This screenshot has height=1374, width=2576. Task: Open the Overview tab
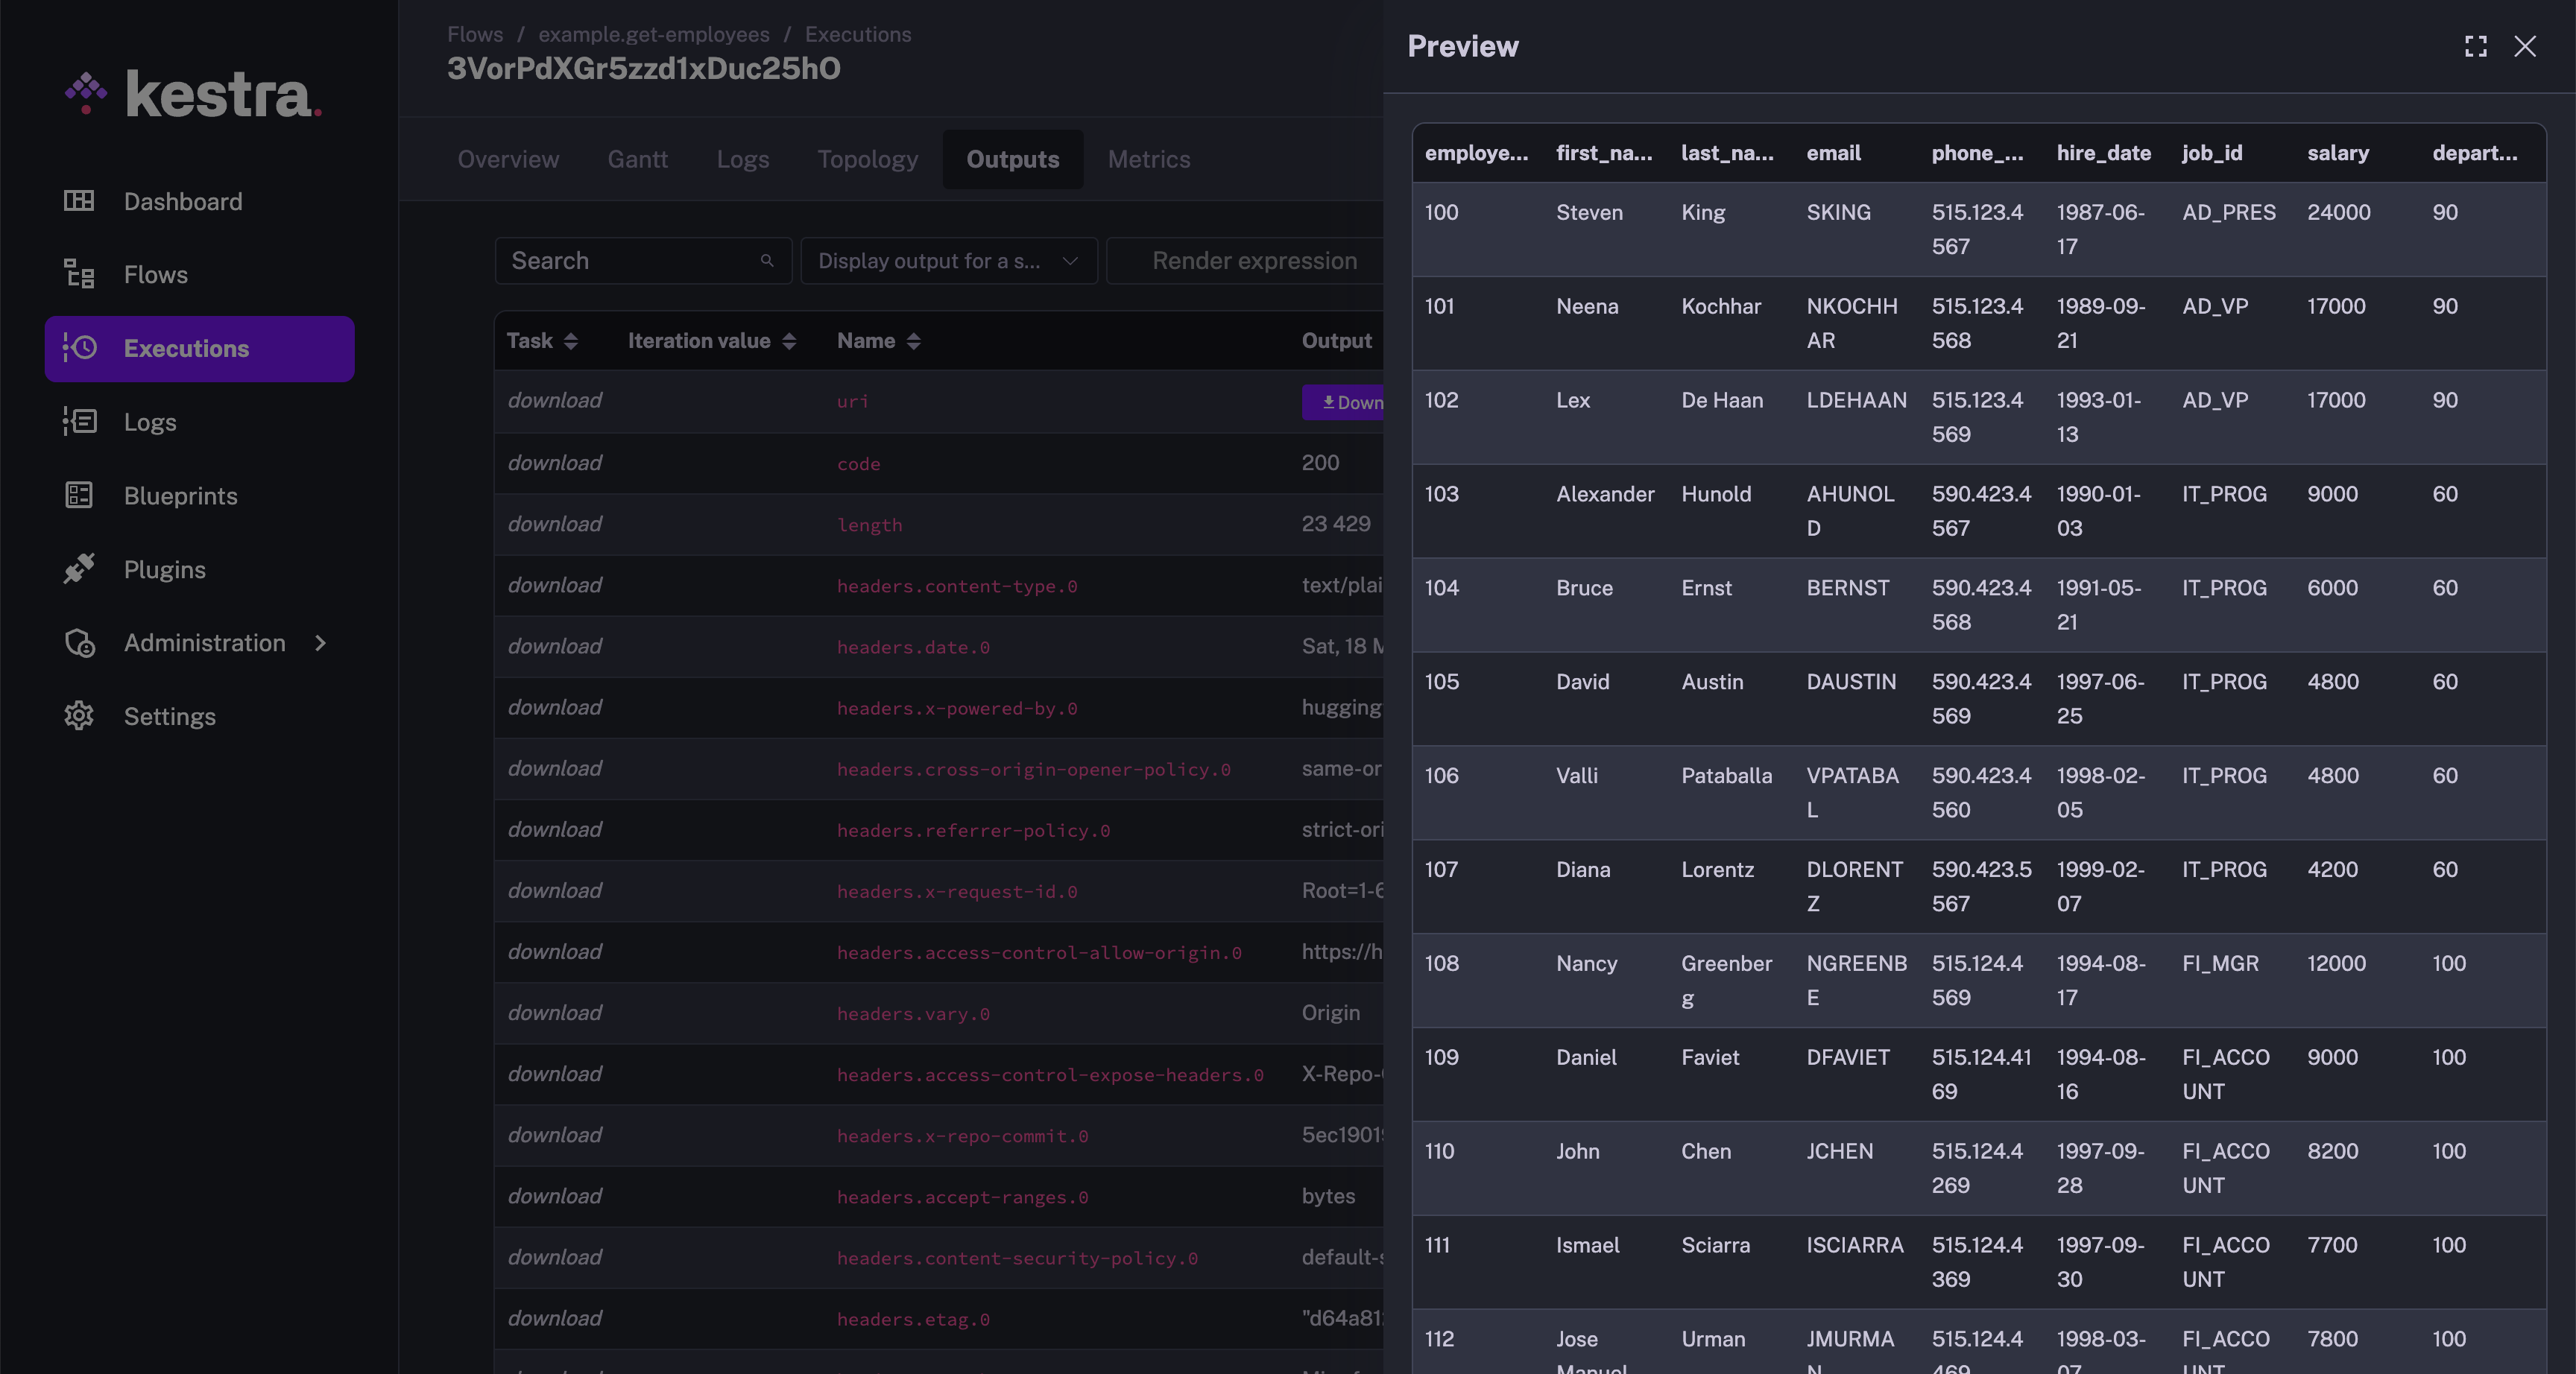508,159
